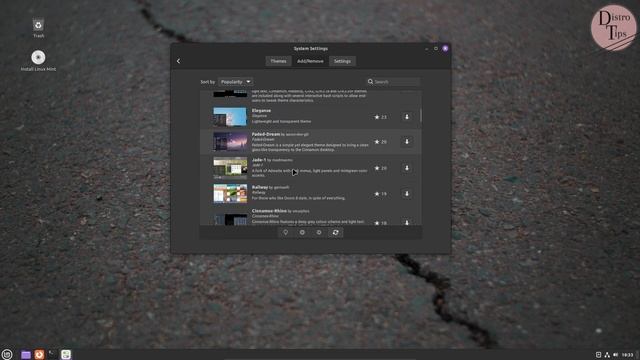Open the terminal from the panel

tap(52, 354)
